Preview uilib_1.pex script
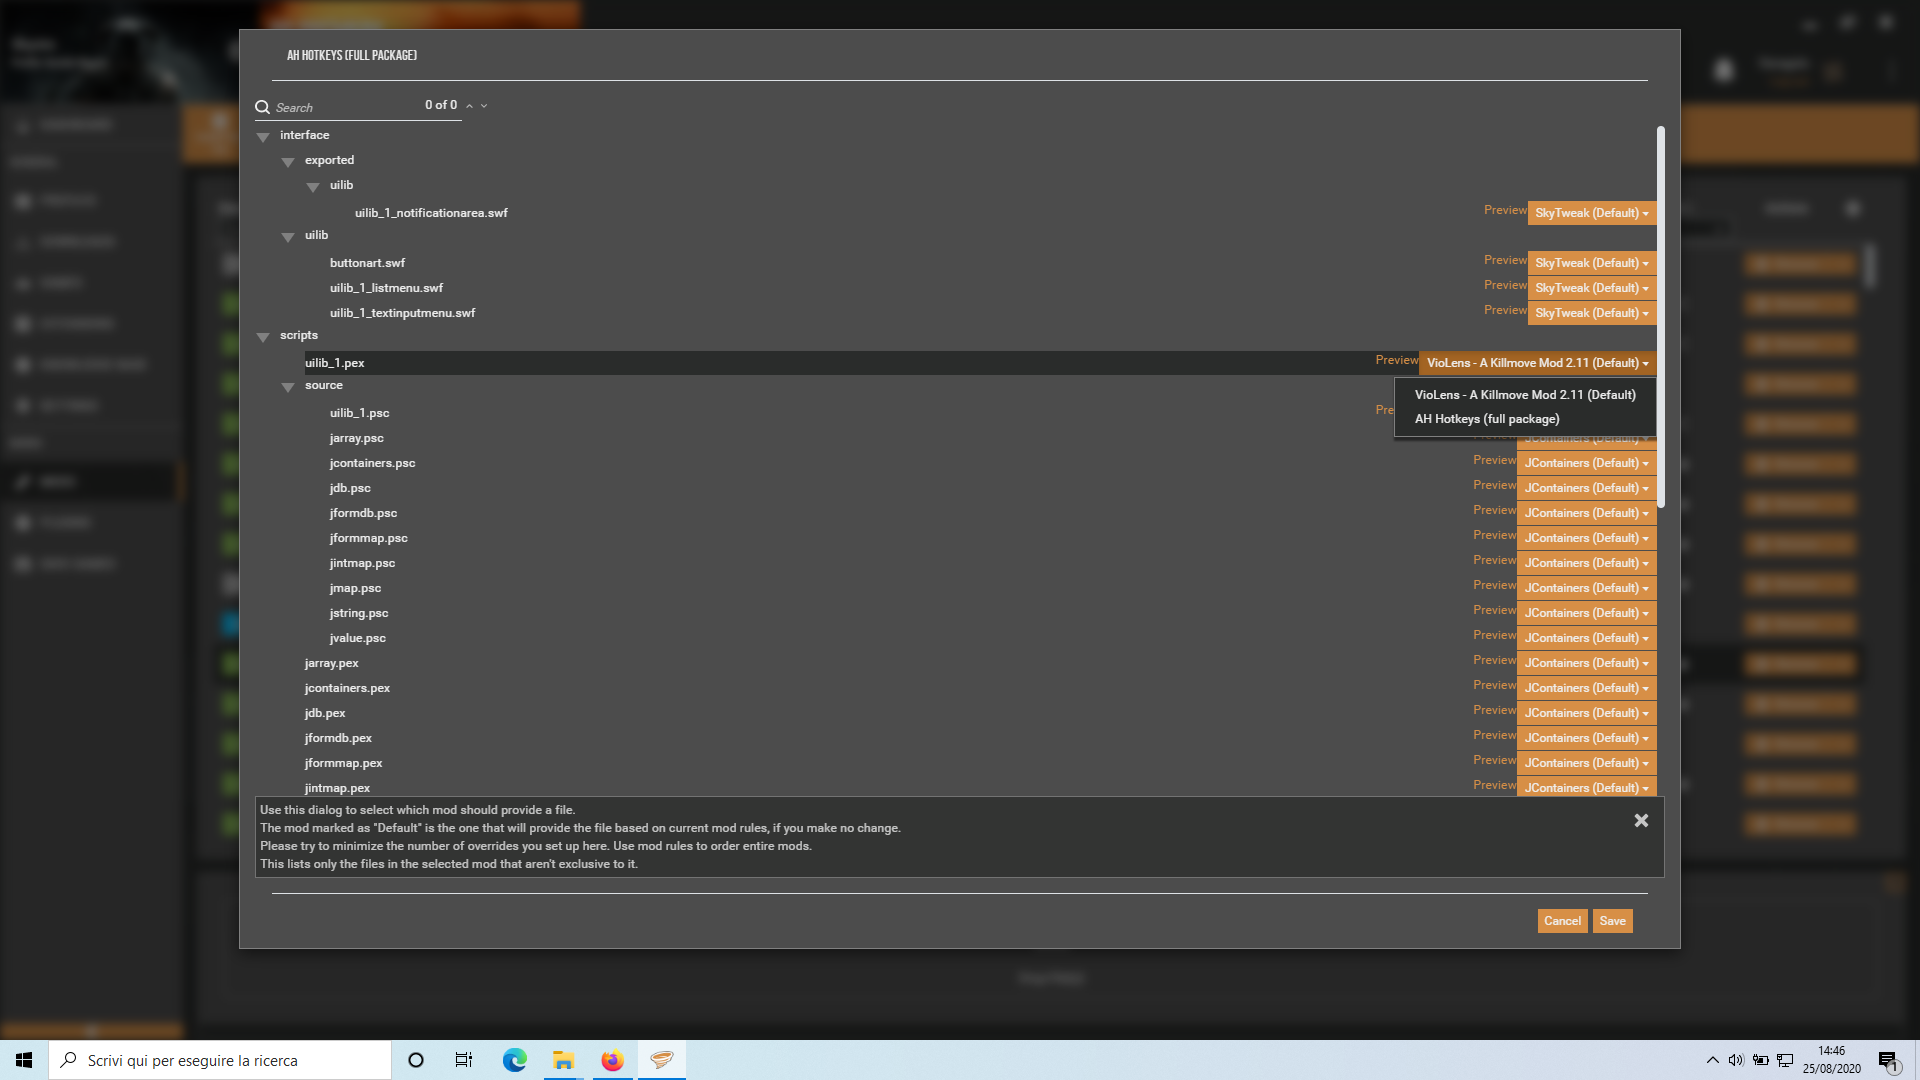 [x=1396, y=360]
